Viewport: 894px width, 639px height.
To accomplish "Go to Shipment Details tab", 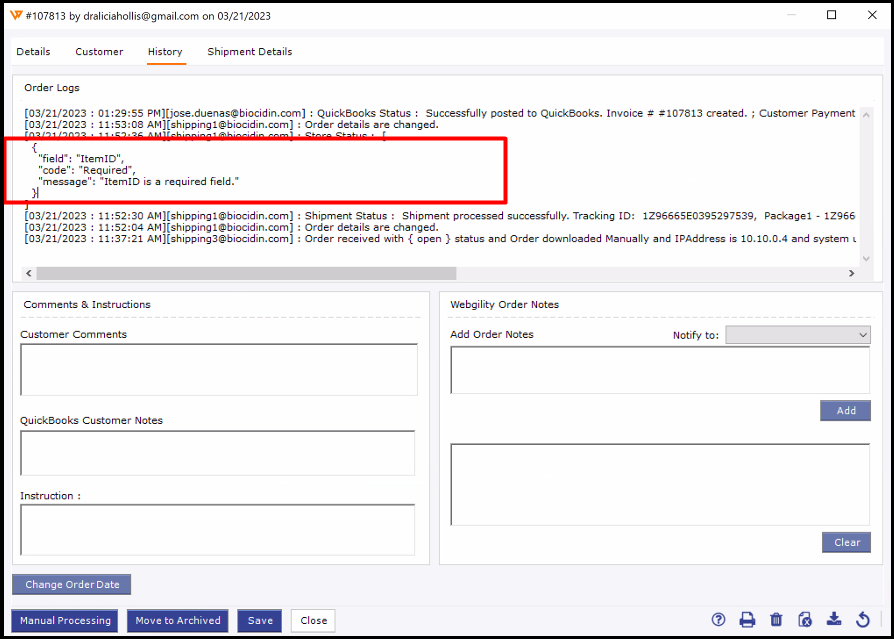I will click(x=249, y=52).
